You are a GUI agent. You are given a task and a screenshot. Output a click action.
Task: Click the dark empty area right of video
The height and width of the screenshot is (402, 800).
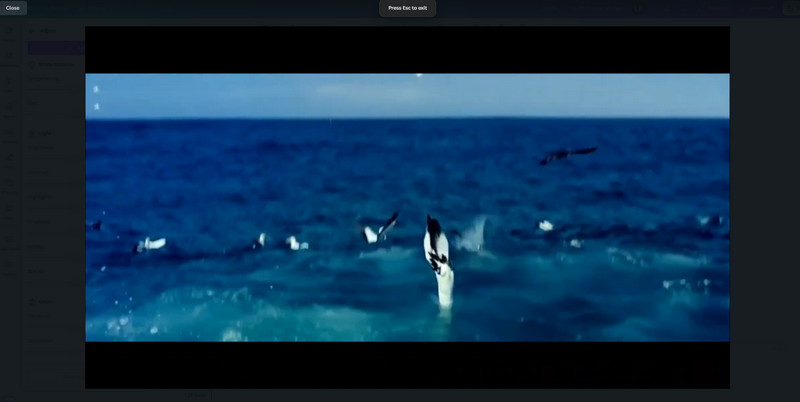[765, 200]
